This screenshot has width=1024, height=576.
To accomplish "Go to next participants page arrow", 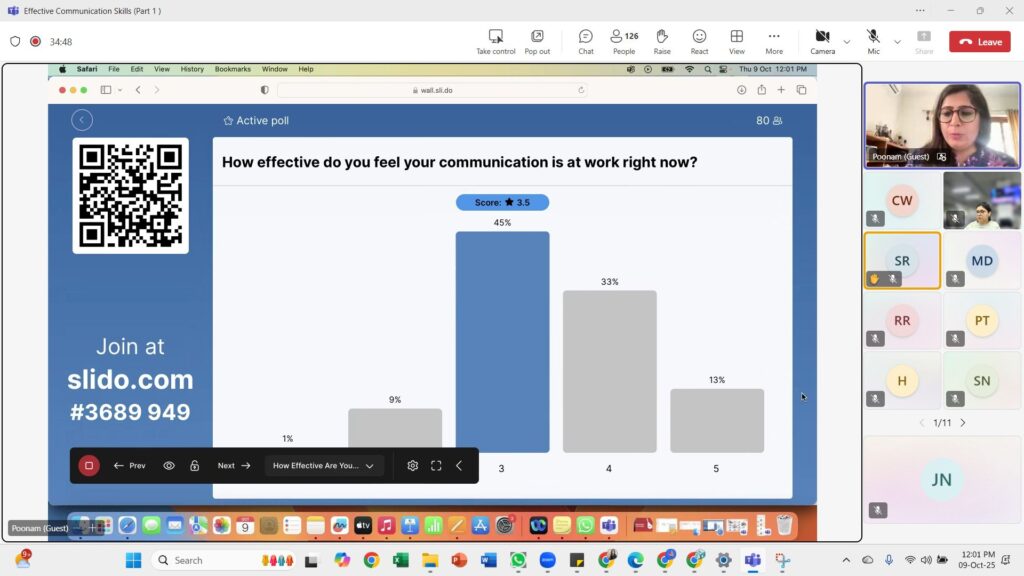I will (x=963, y=423).
